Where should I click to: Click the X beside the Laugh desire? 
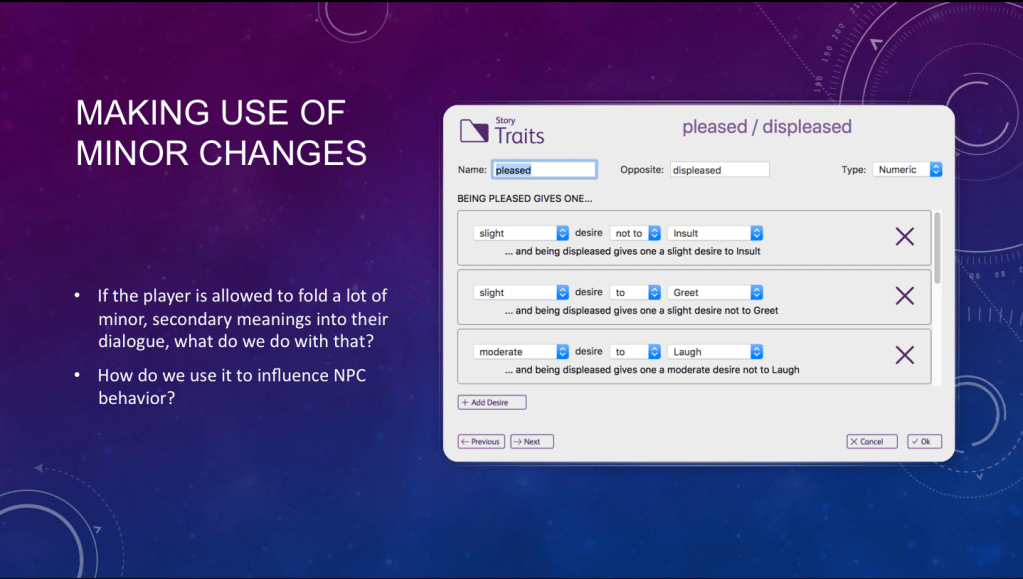pos(904,354)
